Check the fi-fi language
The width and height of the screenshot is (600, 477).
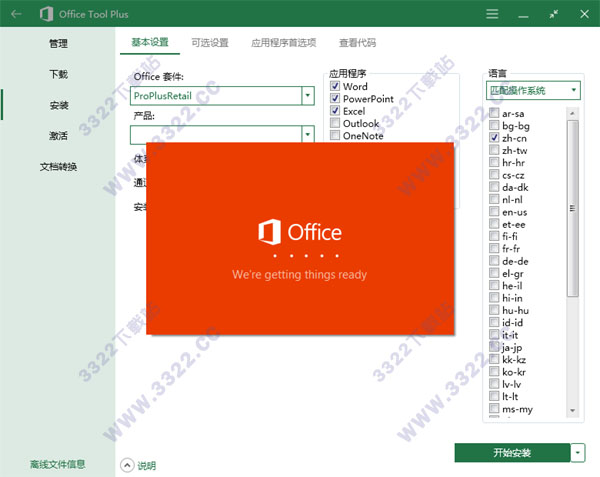(494, 236)
